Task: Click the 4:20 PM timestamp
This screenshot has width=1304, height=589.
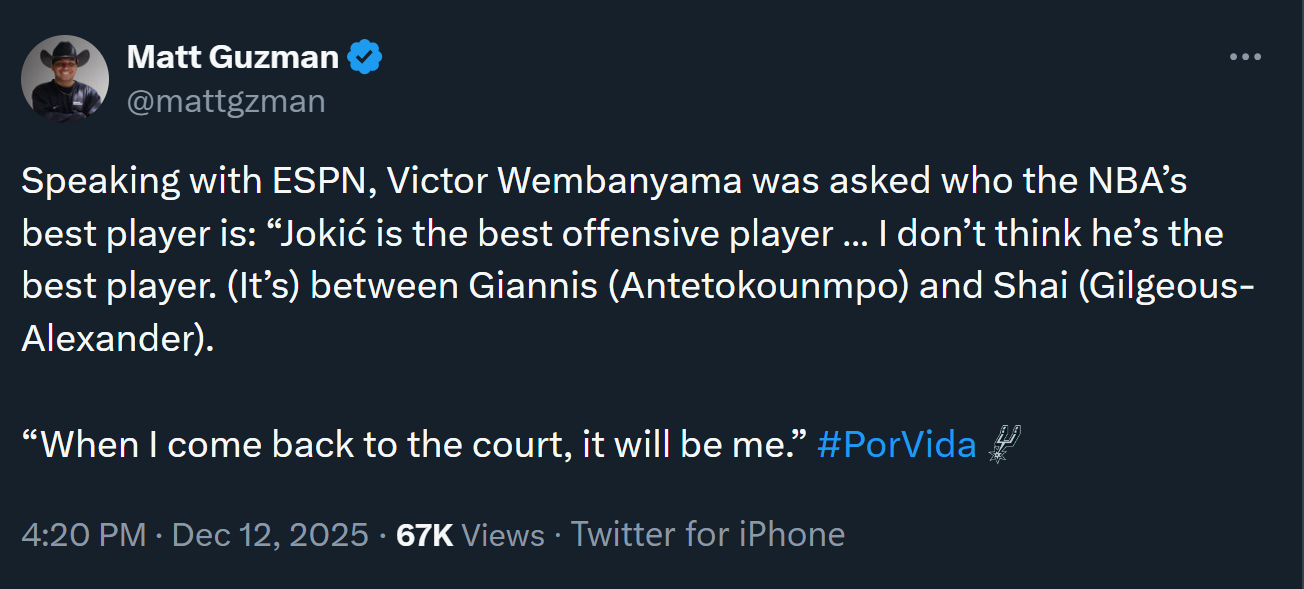Action: click(84, 535)
